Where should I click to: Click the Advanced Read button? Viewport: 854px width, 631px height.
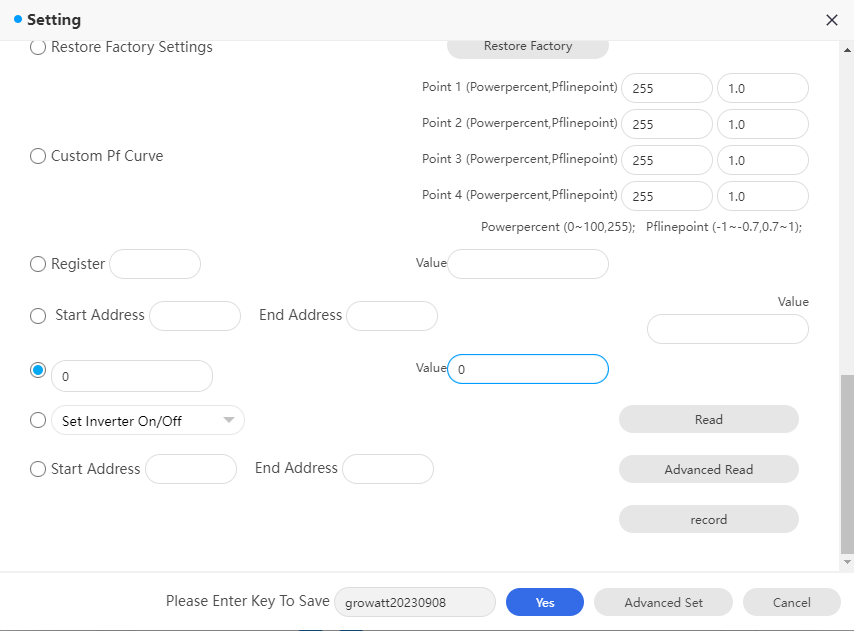pos(708,469)
